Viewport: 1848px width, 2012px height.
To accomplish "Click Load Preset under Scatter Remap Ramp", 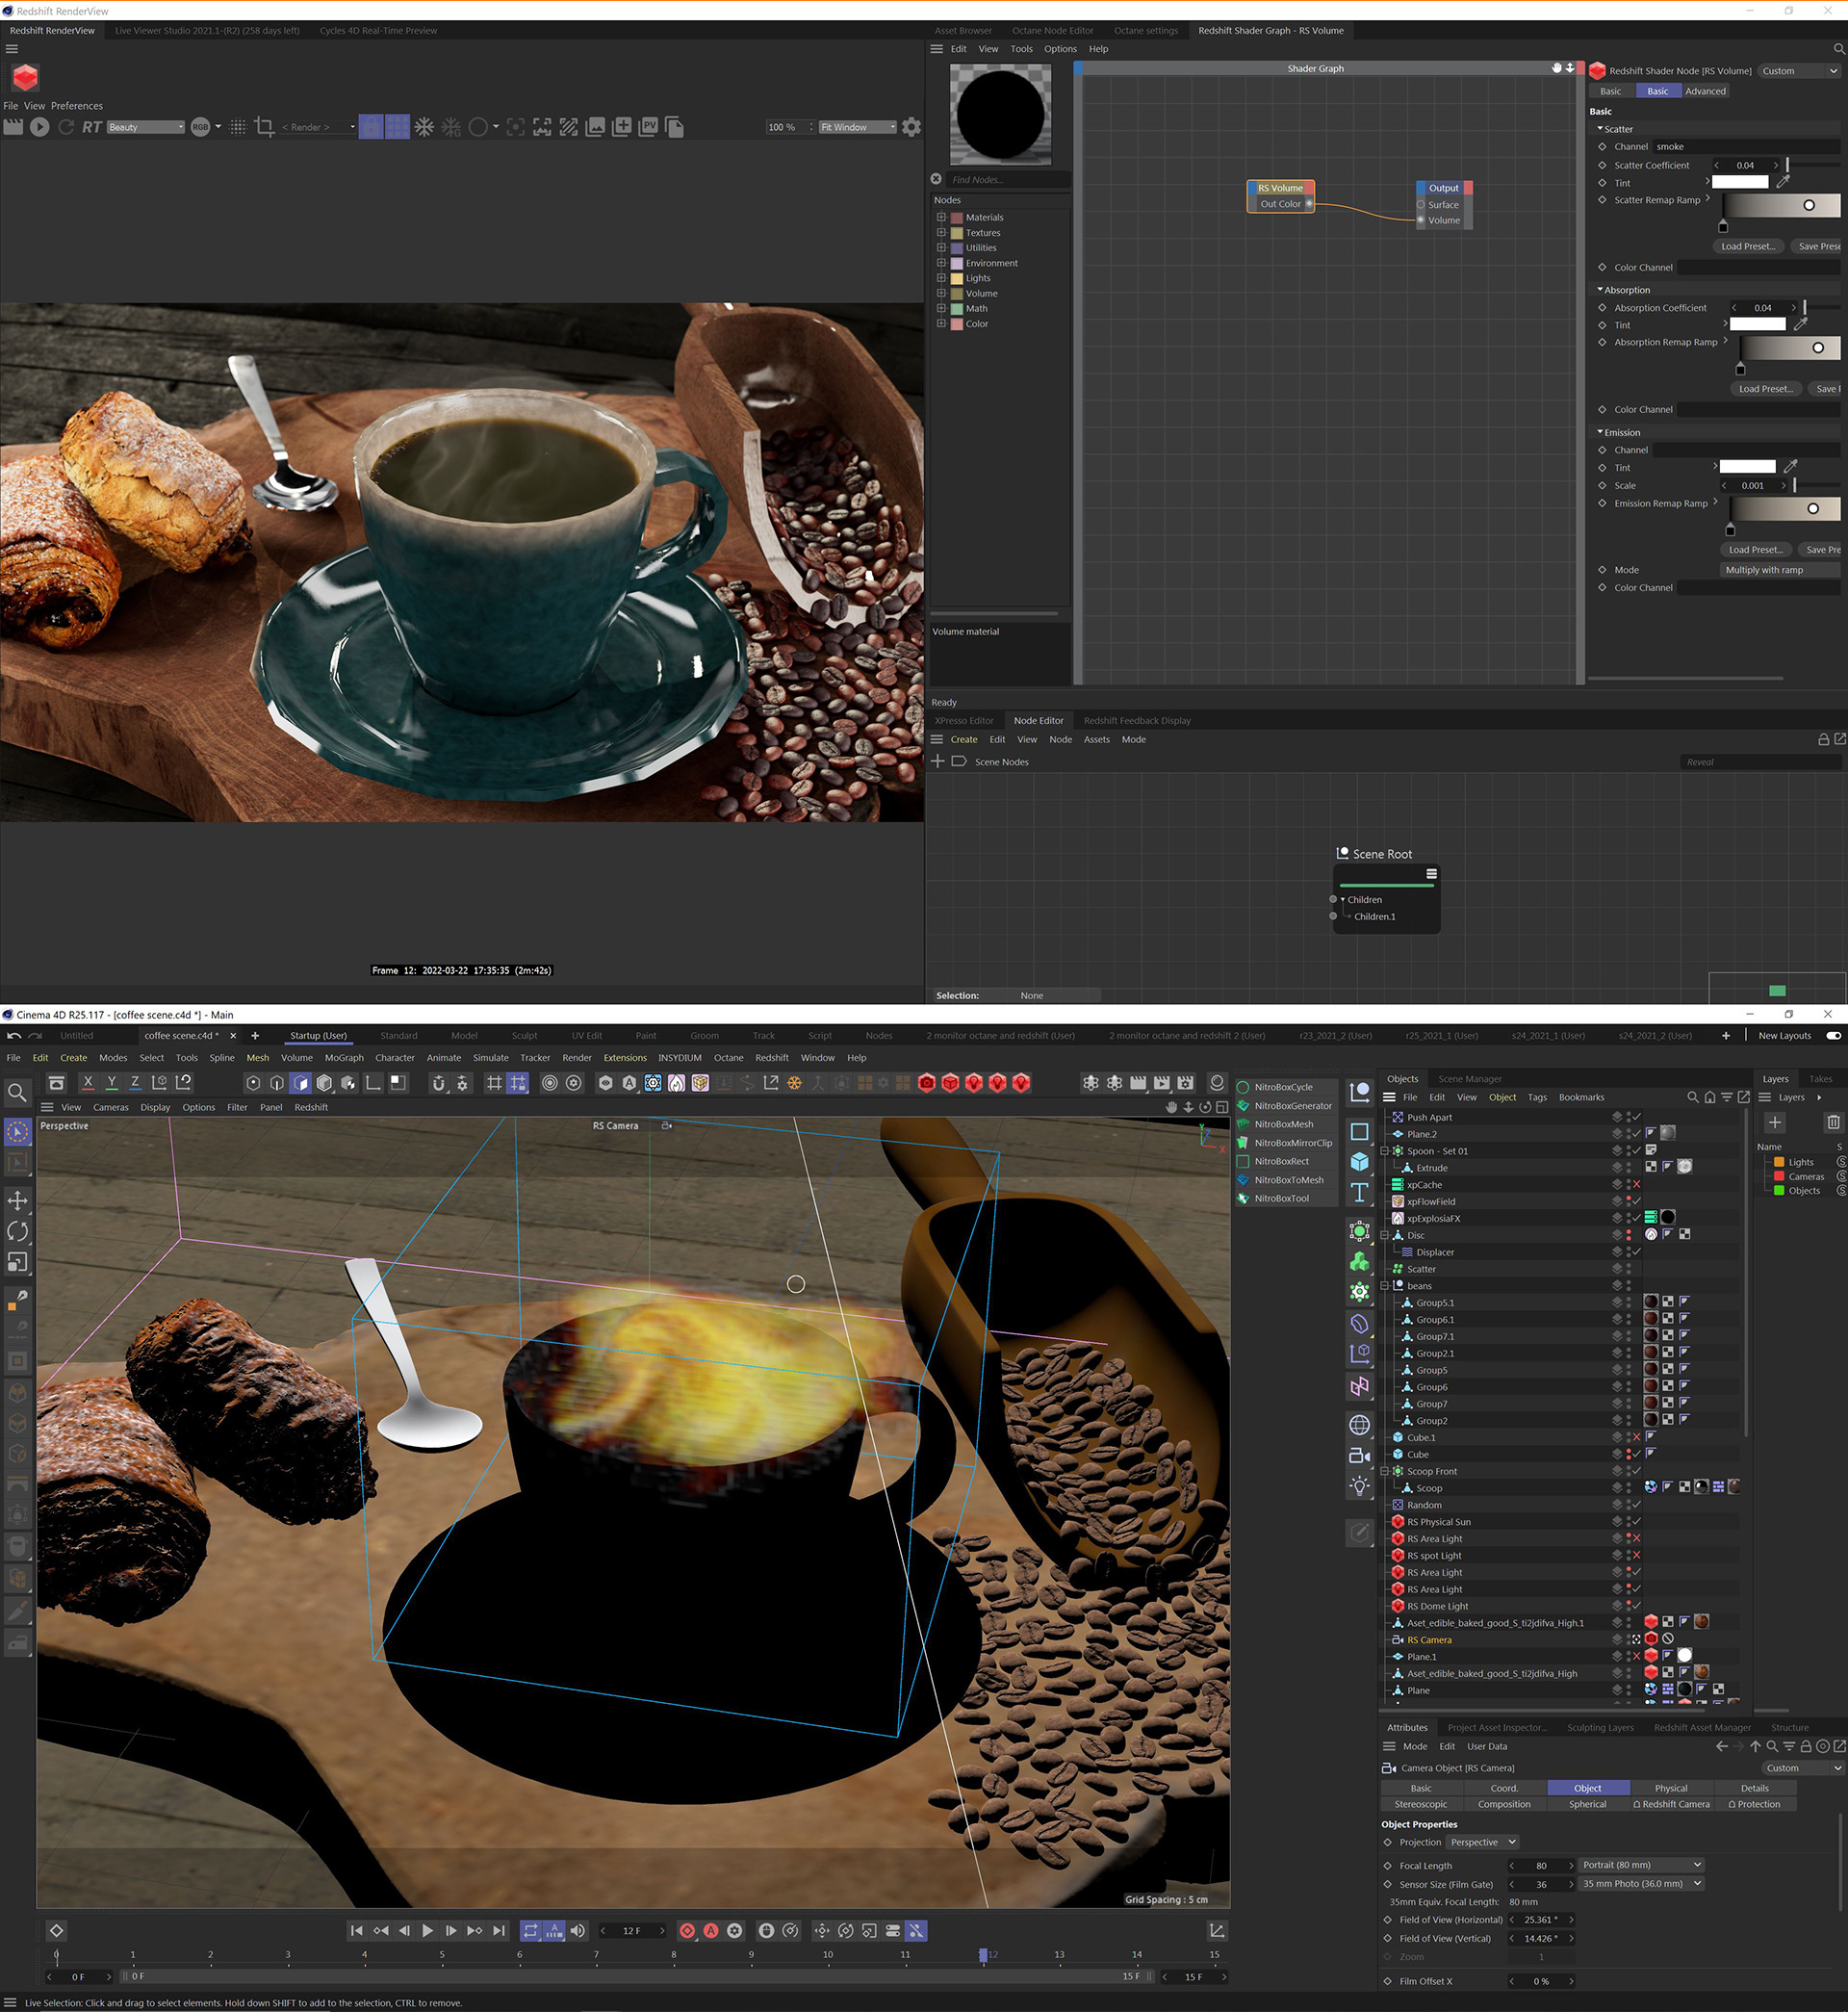I will pos(1747,246).
